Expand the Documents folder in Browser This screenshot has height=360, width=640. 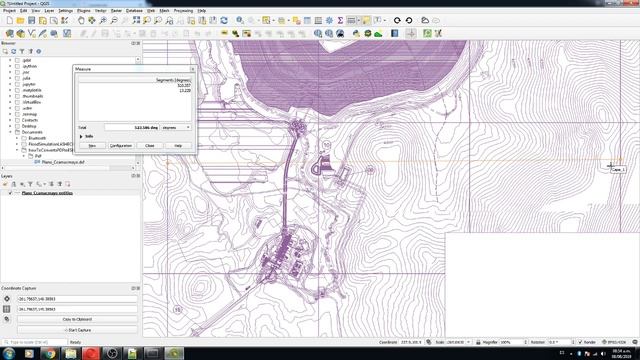tap(10, 132)
